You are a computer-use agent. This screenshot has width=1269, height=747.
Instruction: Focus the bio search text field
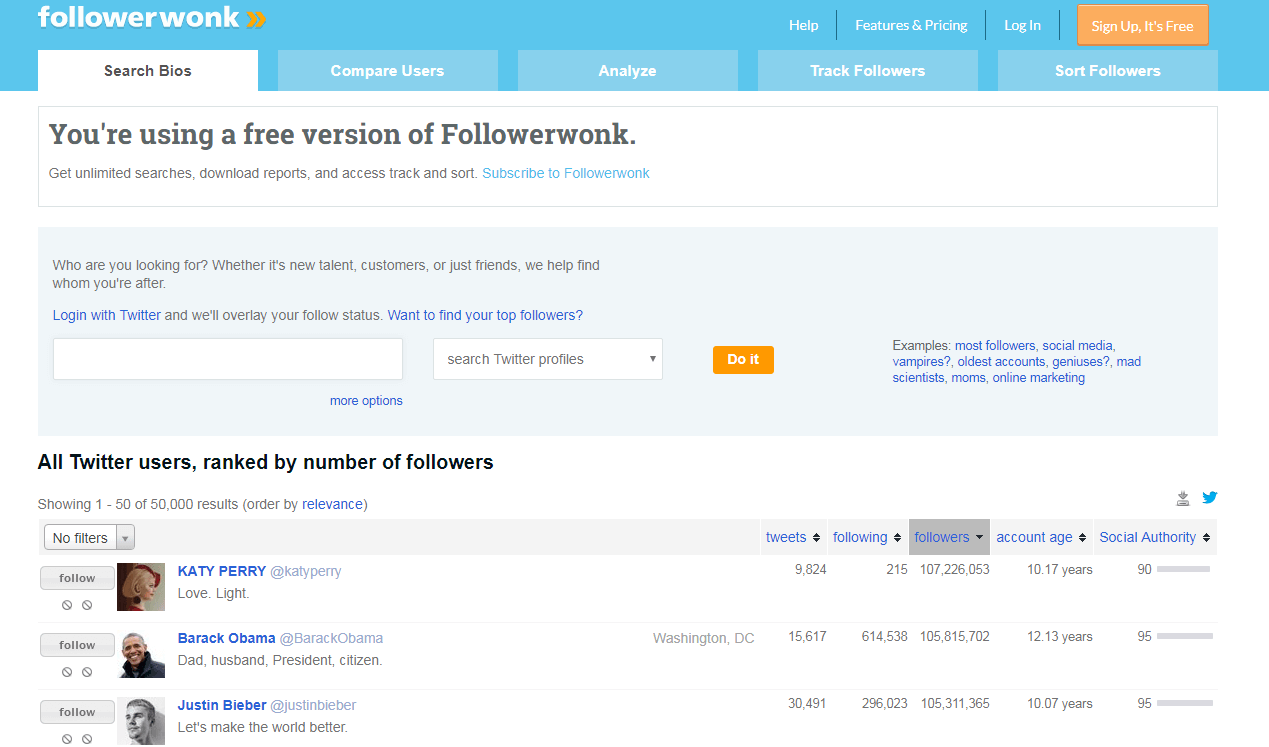click(x=228, y=359)
